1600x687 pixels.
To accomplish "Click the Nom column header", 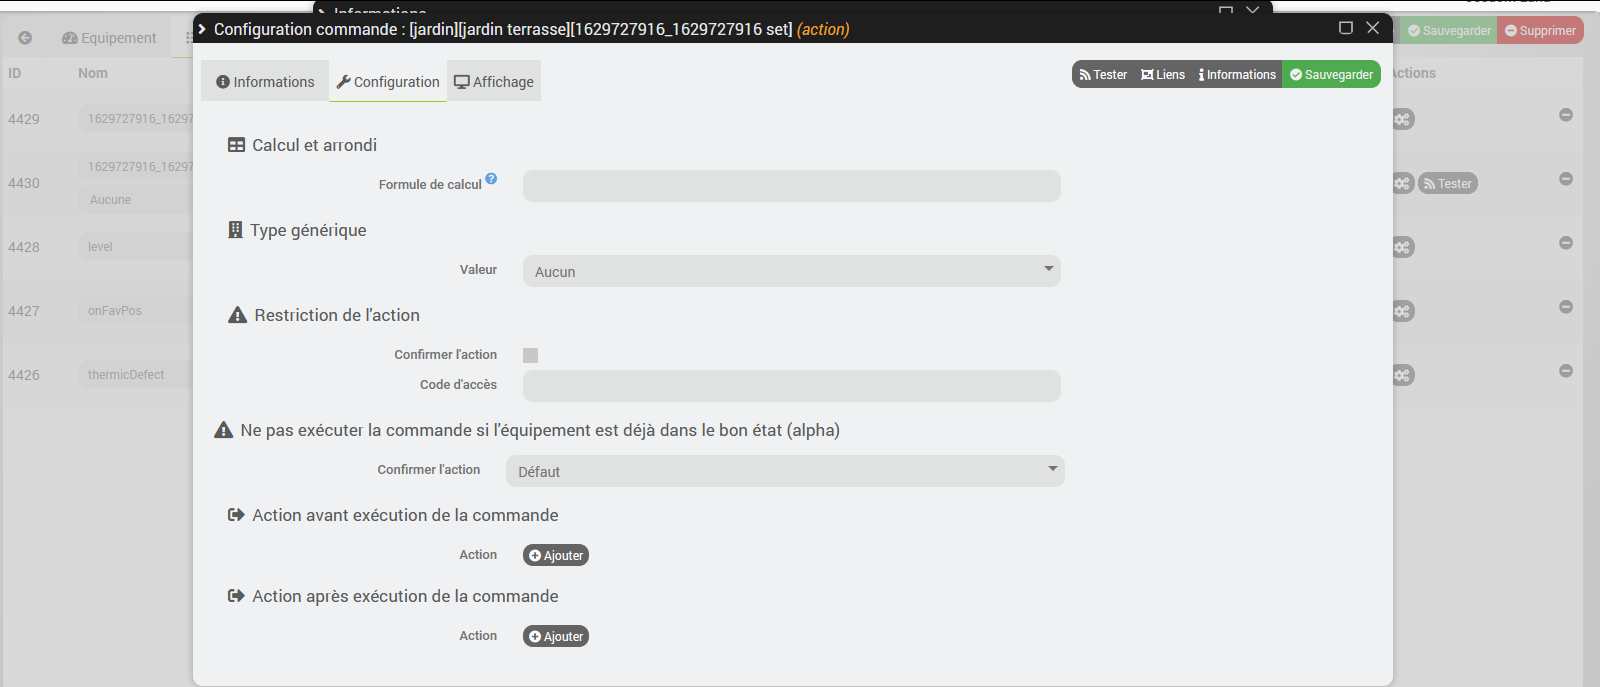I will (x=93, y=73).
